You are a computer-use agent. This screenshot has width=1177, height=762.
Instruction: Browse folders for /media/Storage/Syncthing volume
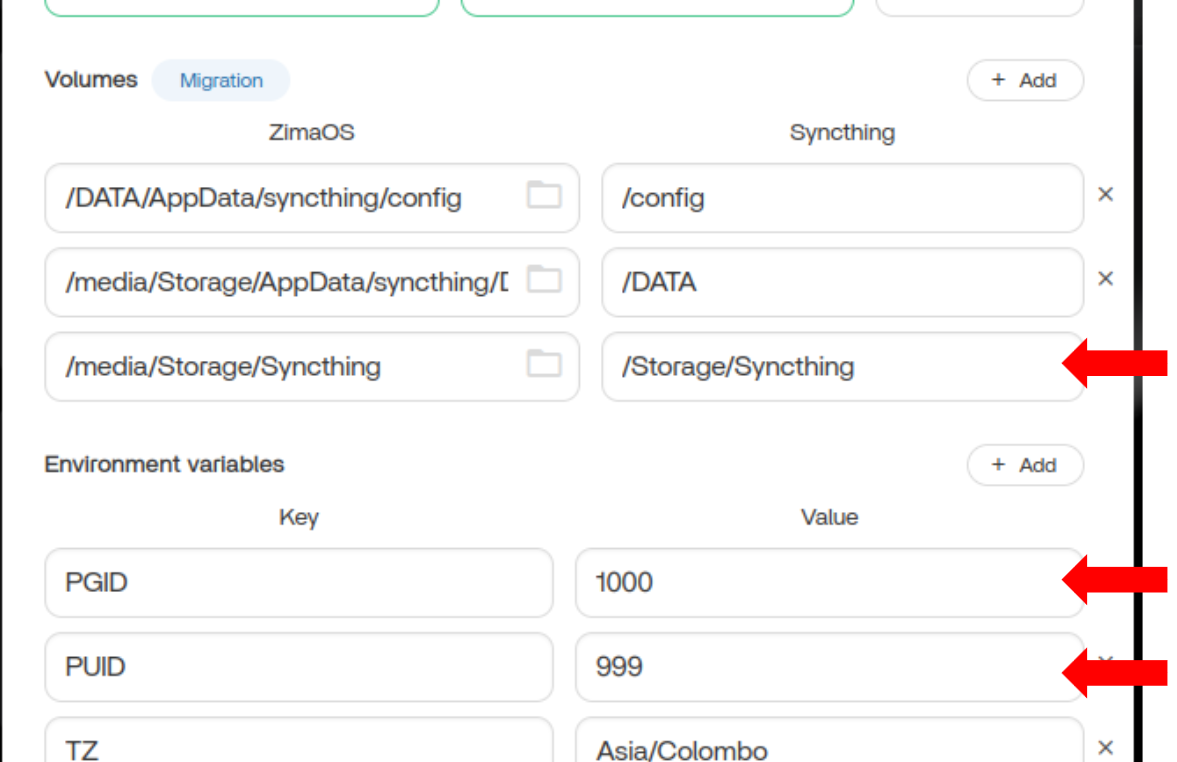point(544,364)
